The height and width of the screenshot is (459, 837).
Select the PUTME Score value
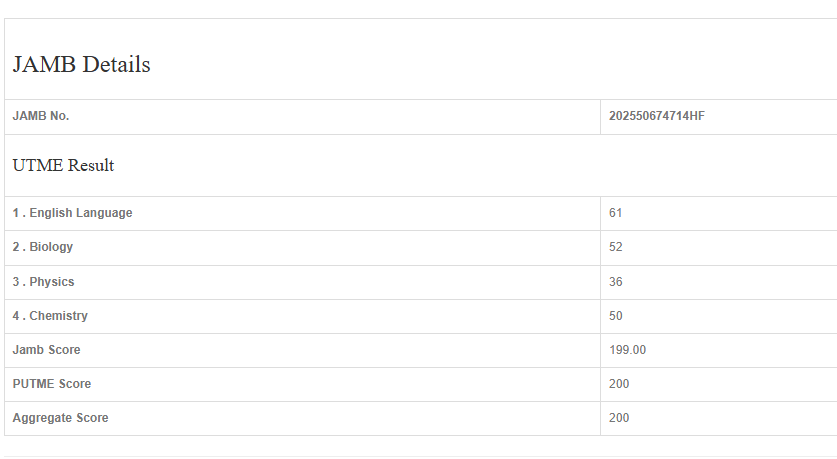pos(619,384)
